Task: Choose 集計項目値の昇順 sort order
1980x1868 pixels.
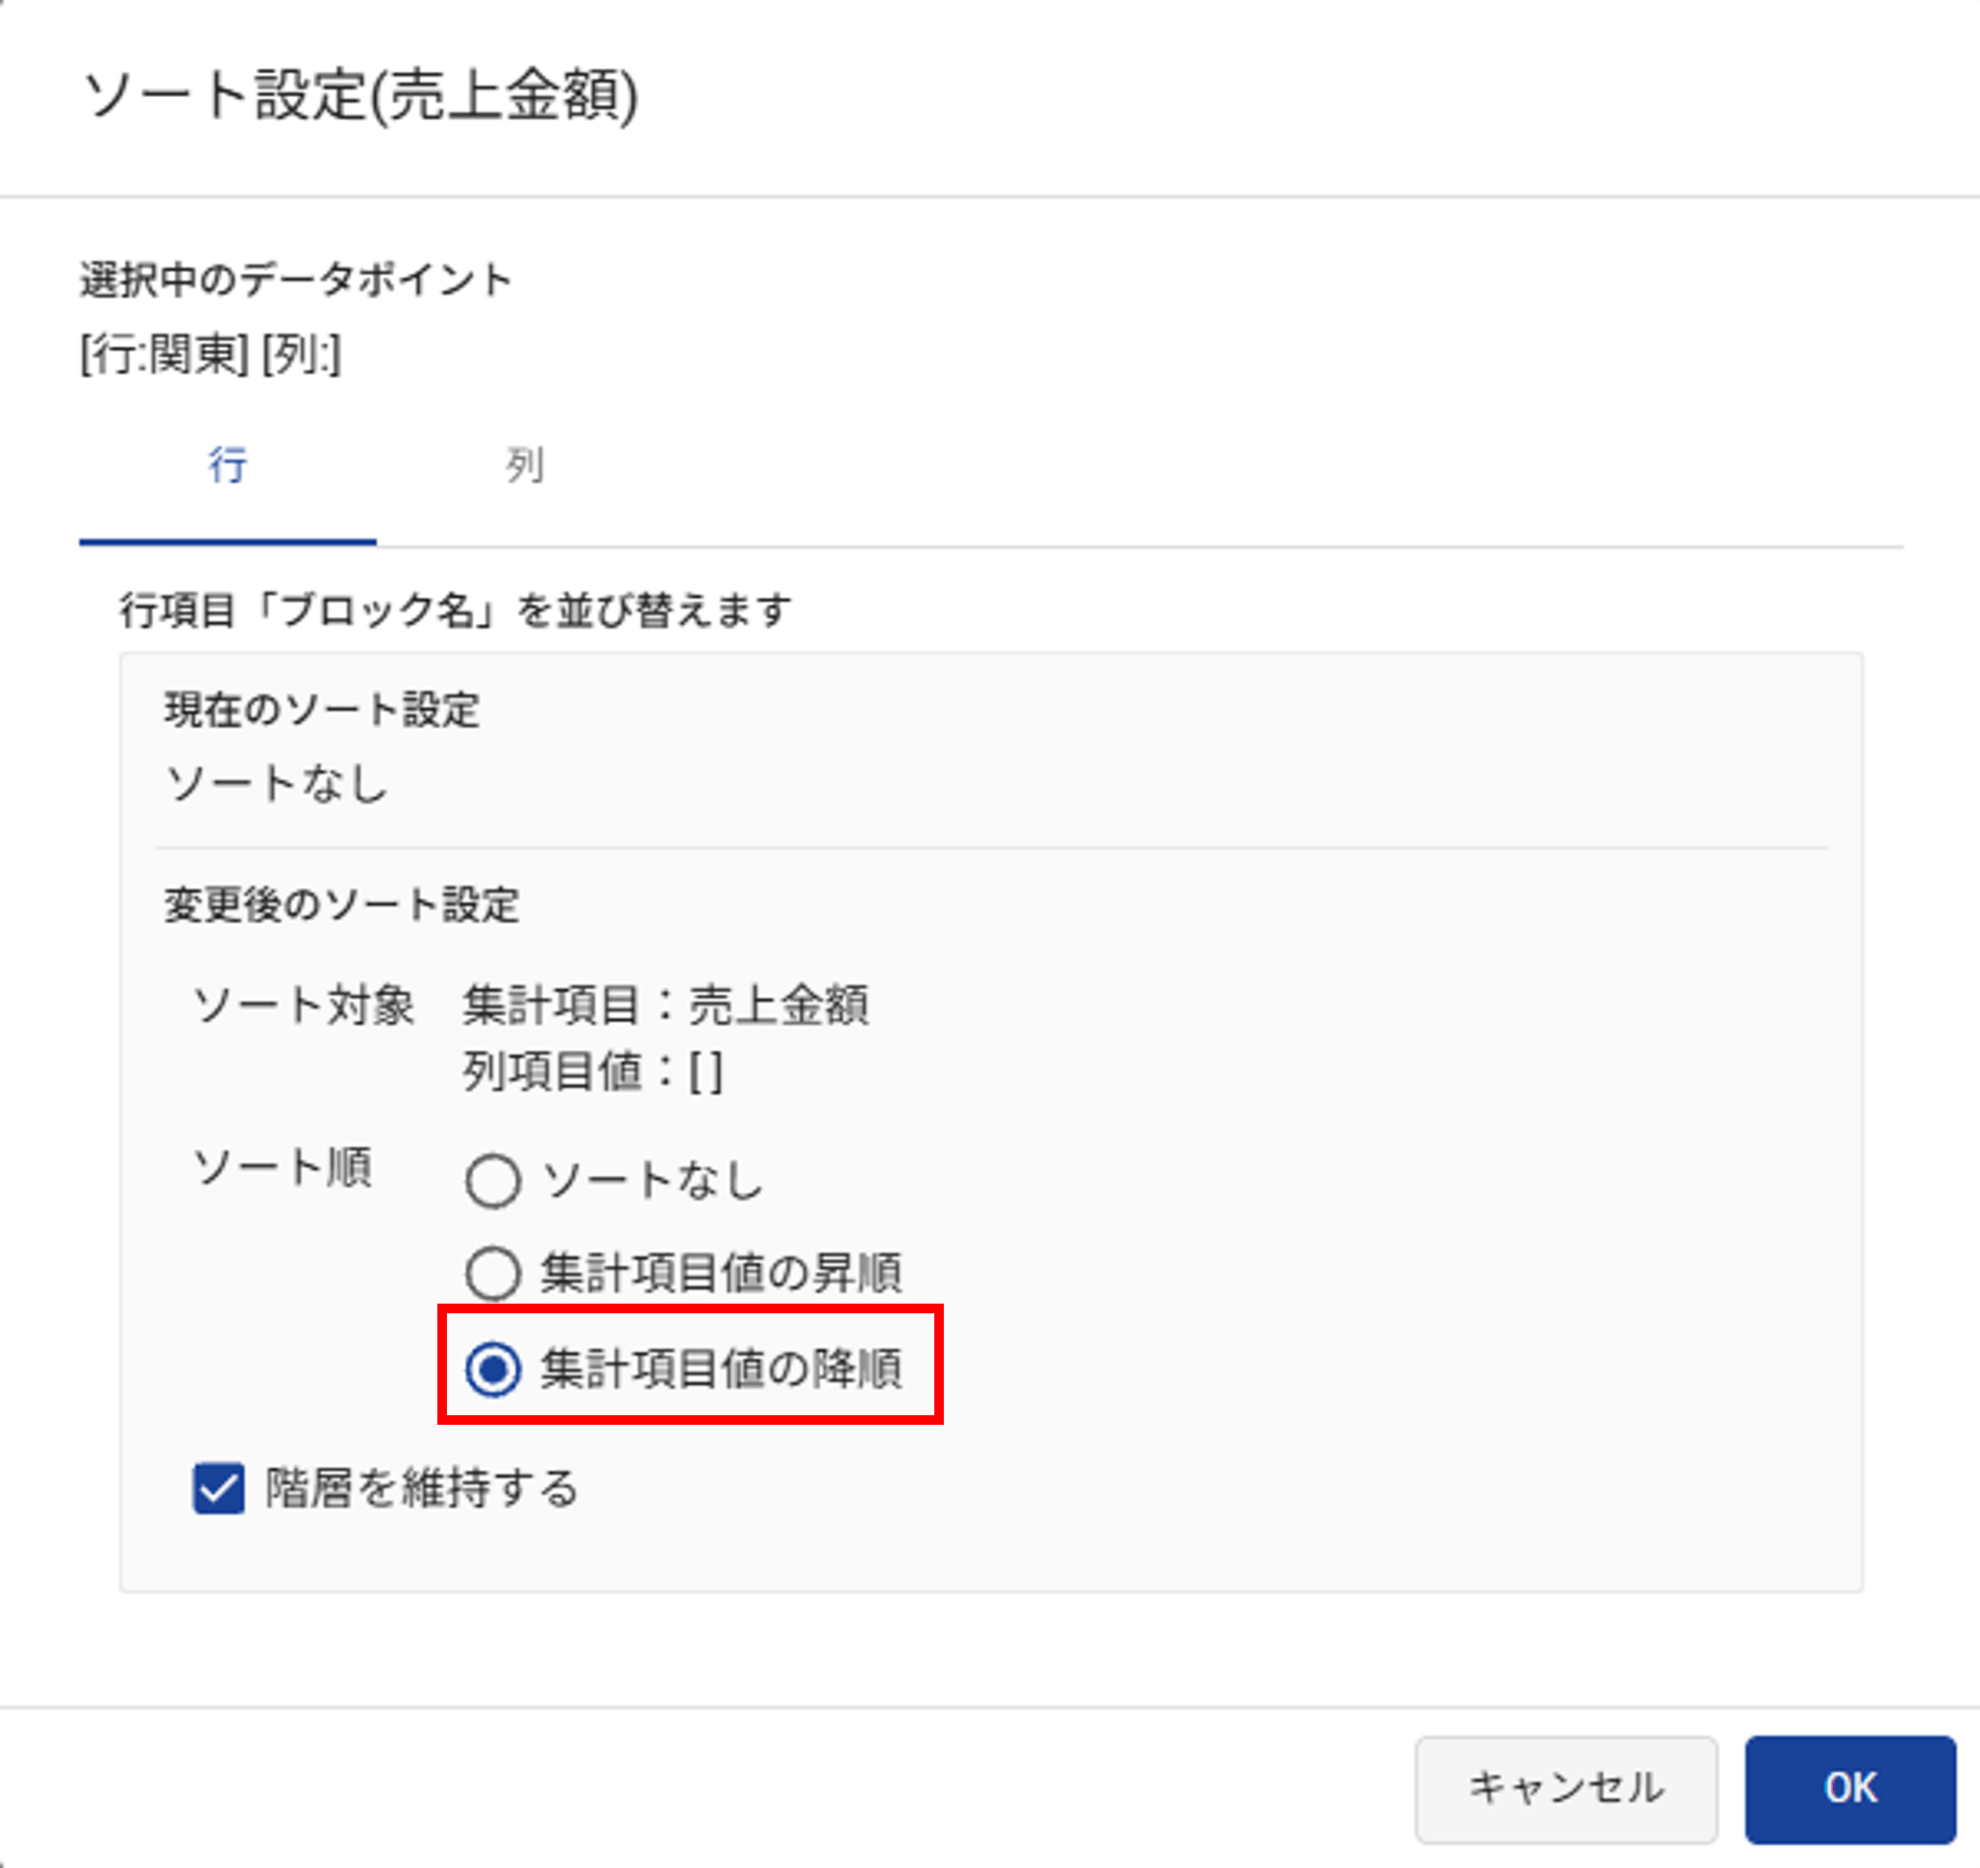Action: point(493,1273)
